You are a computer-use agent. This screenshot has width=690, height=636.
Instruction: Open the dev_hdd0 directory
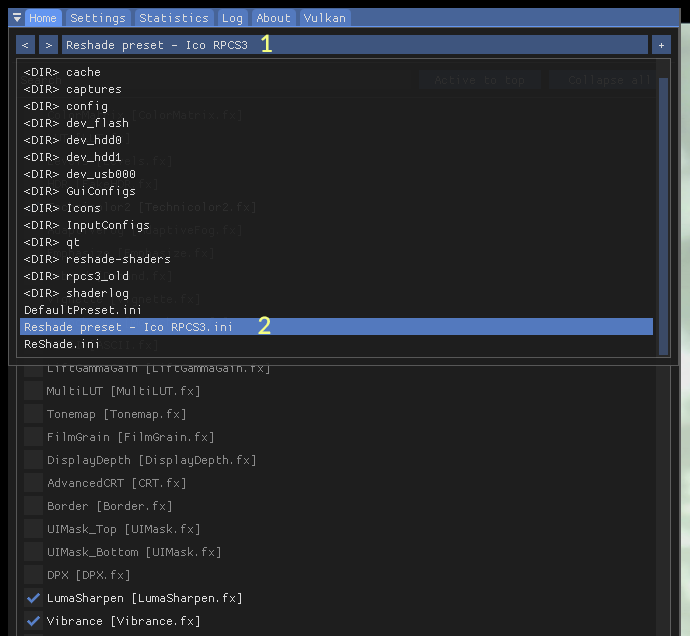pos(337,140)
